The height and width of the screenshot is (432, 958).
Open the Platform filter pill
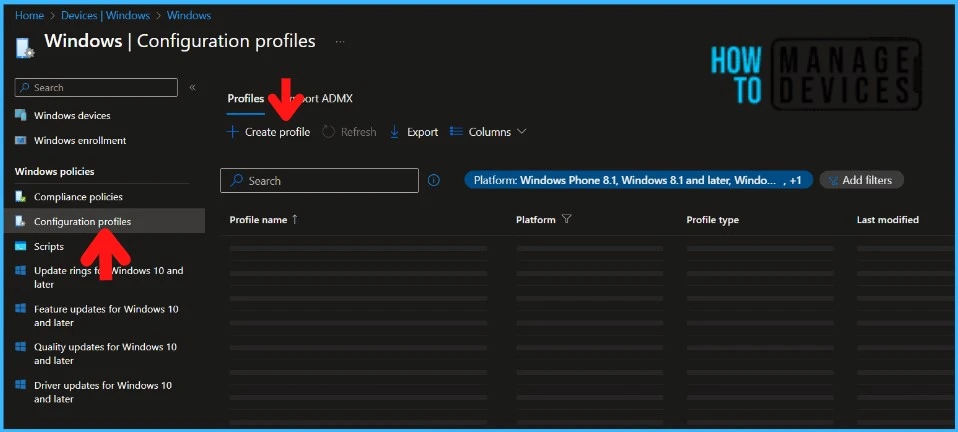(x=638, y=180)
